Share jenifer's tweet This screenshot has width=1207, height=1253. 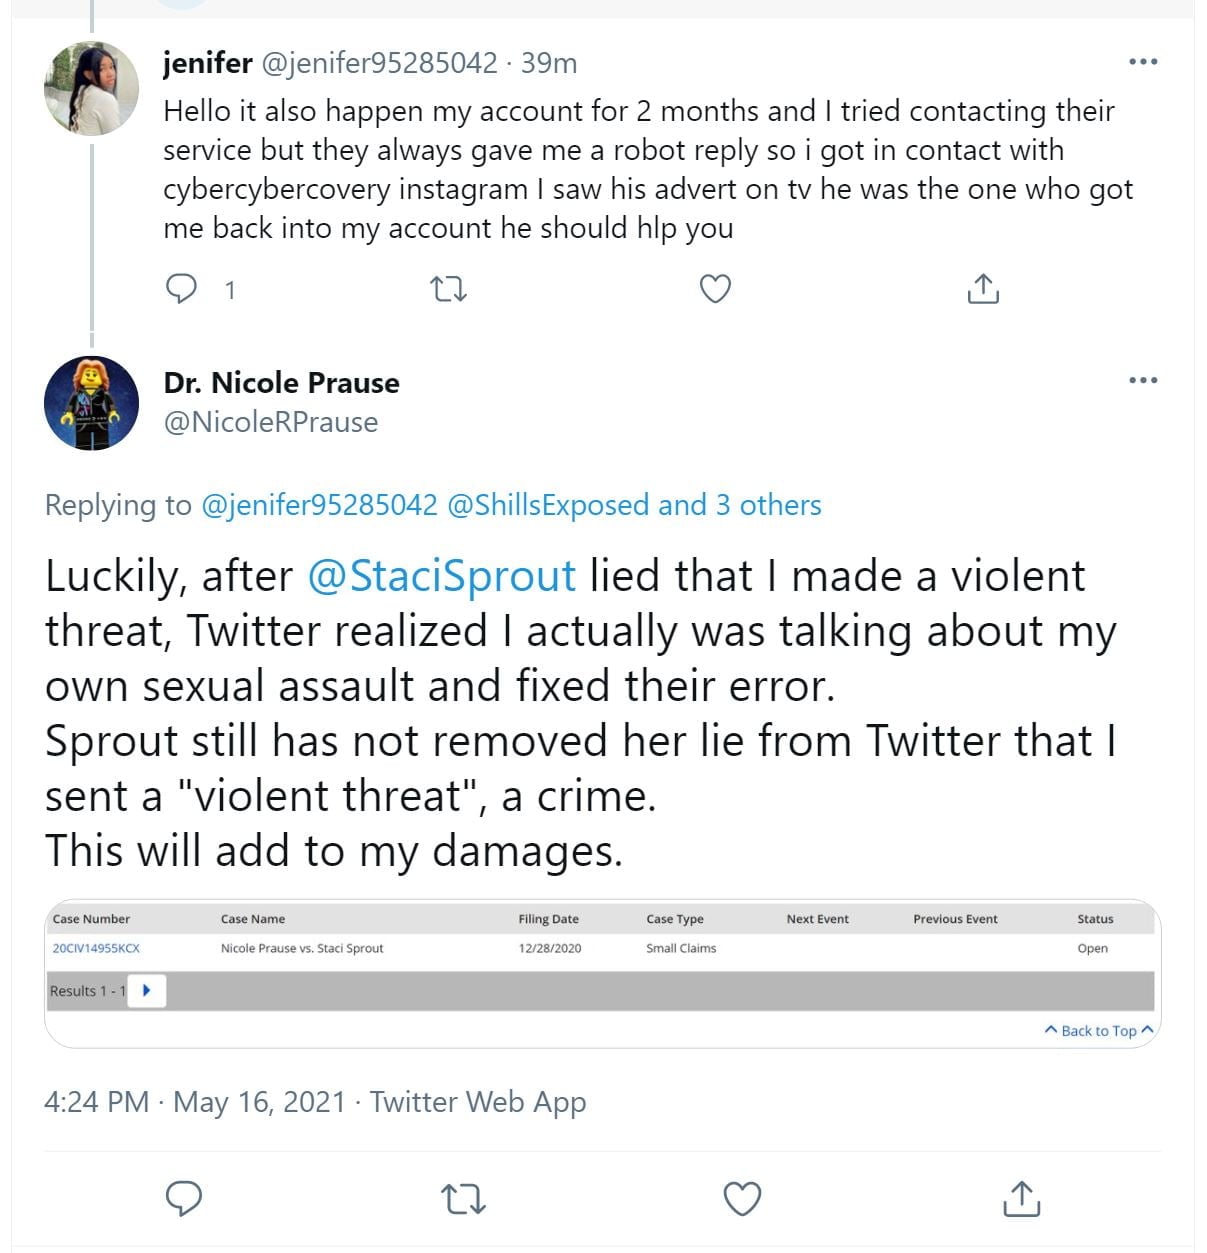(983, 289)
